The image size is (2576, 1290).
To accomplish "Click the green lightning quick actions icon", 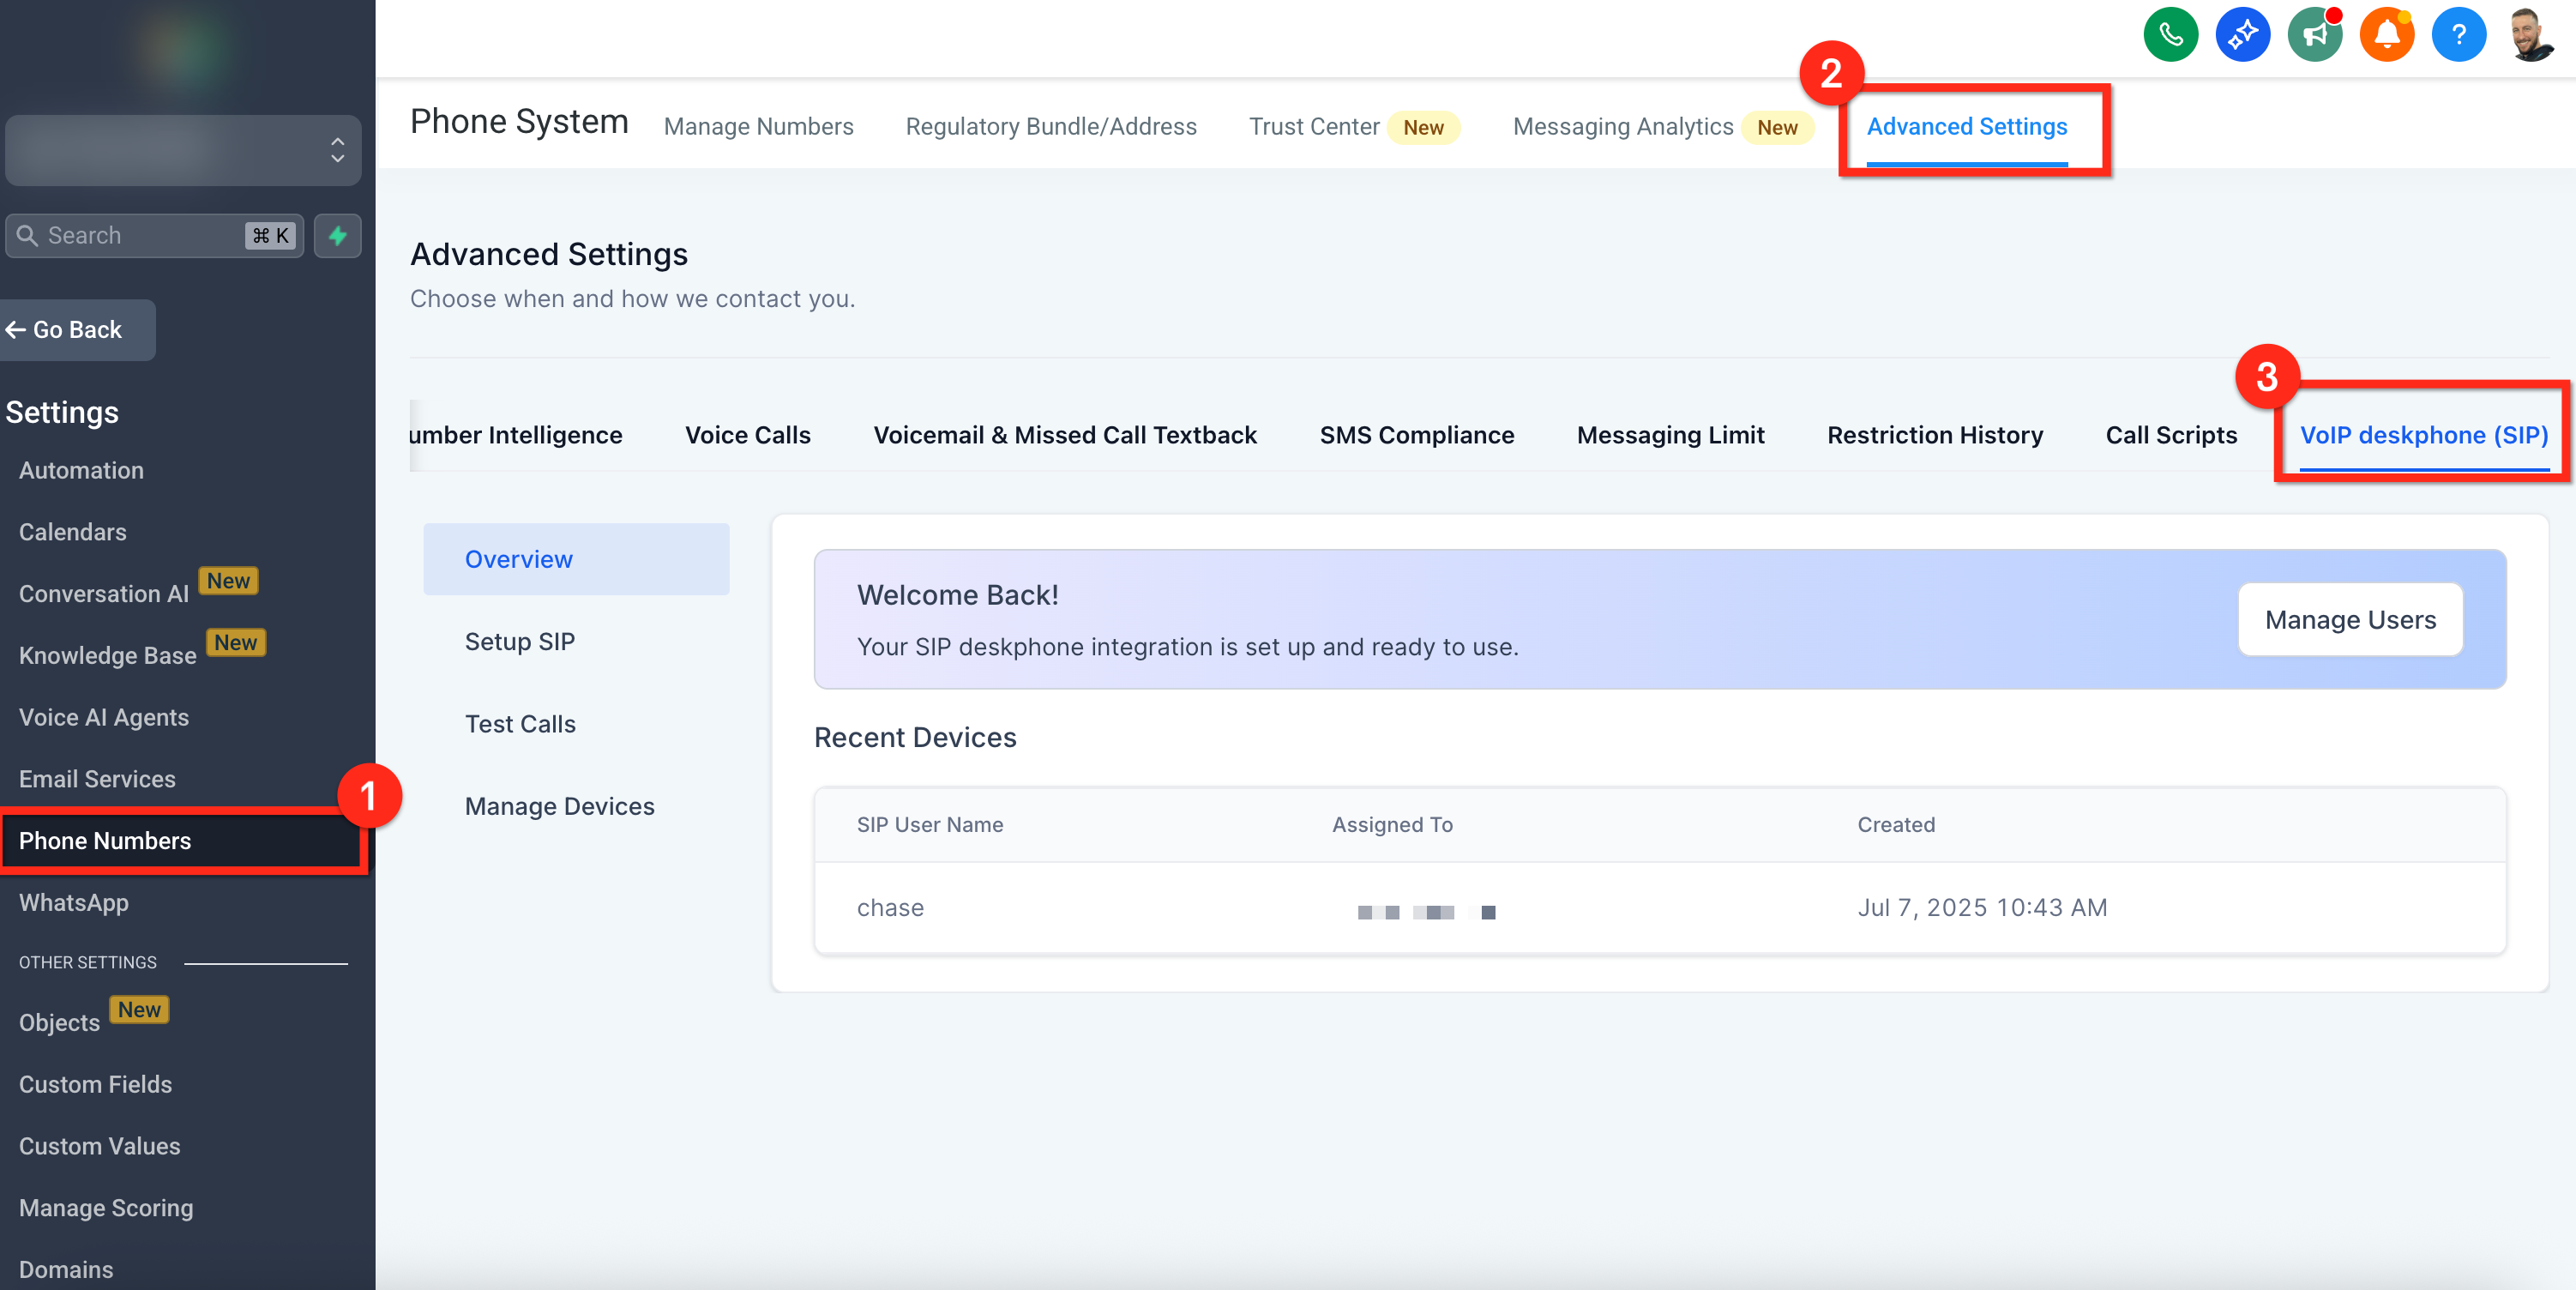I will (338, 236).
